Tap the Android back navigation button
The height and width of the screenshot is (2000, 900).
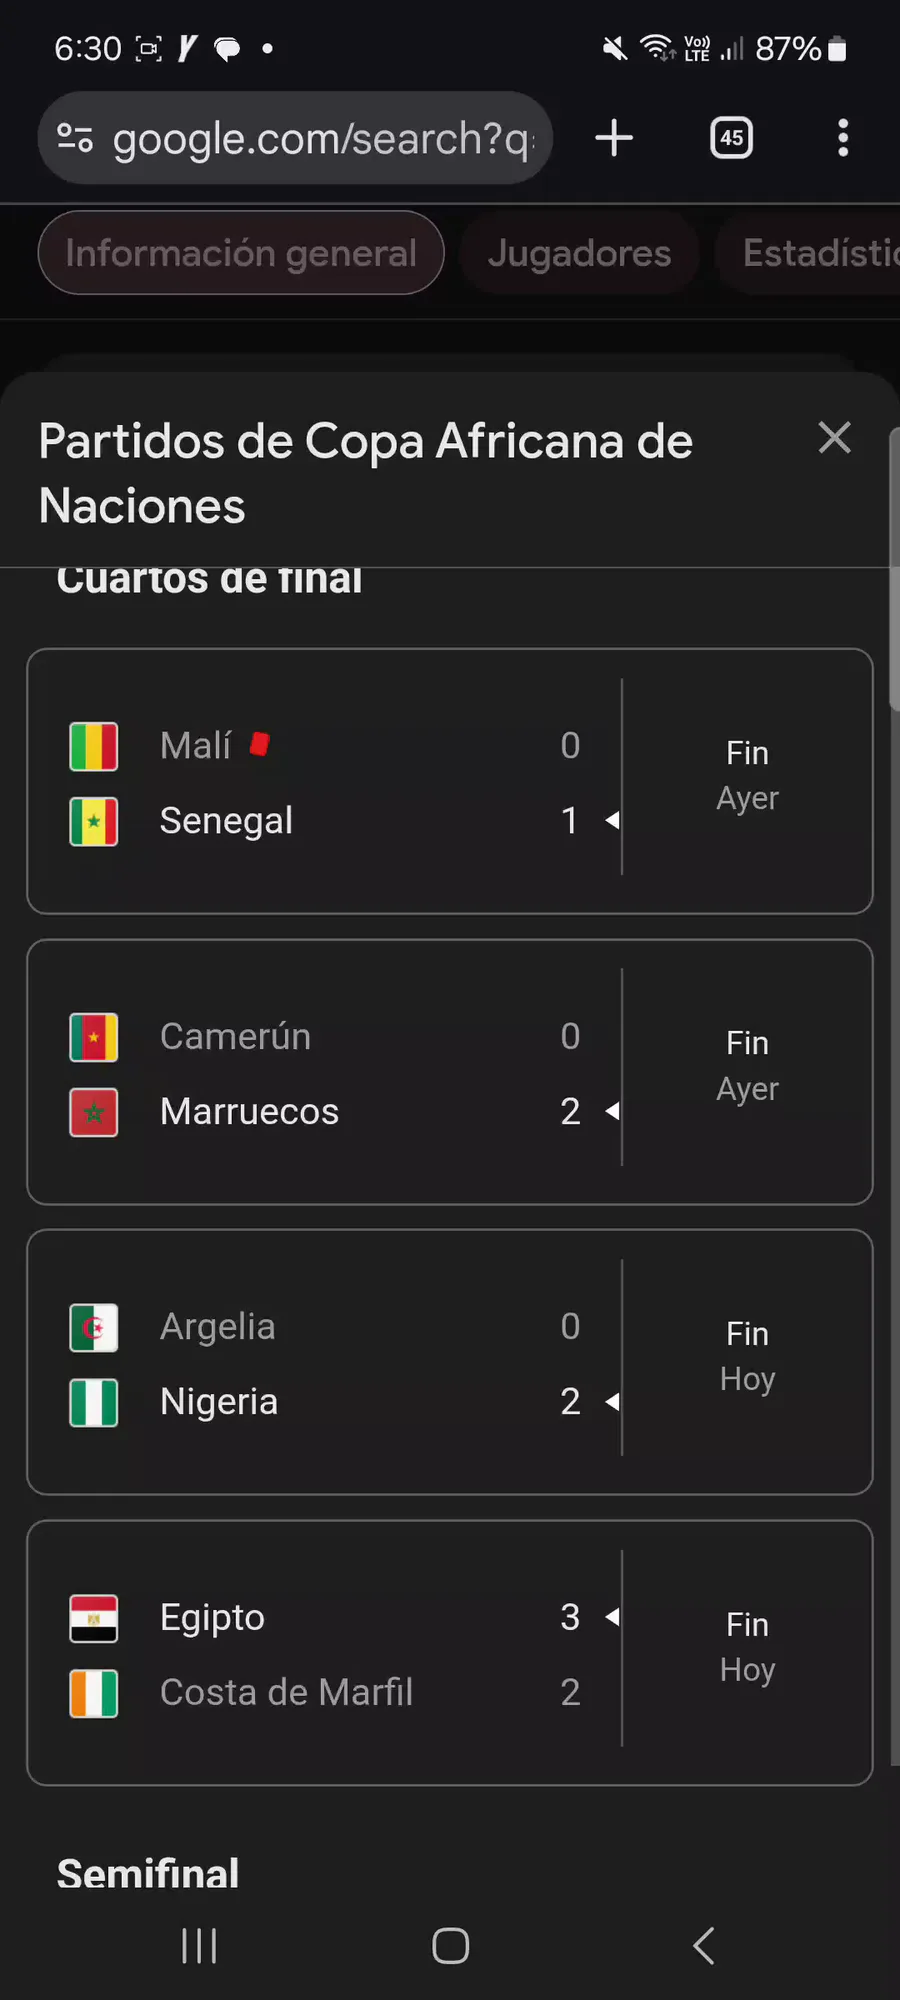pyautogui.click(x=704, y=1946)
